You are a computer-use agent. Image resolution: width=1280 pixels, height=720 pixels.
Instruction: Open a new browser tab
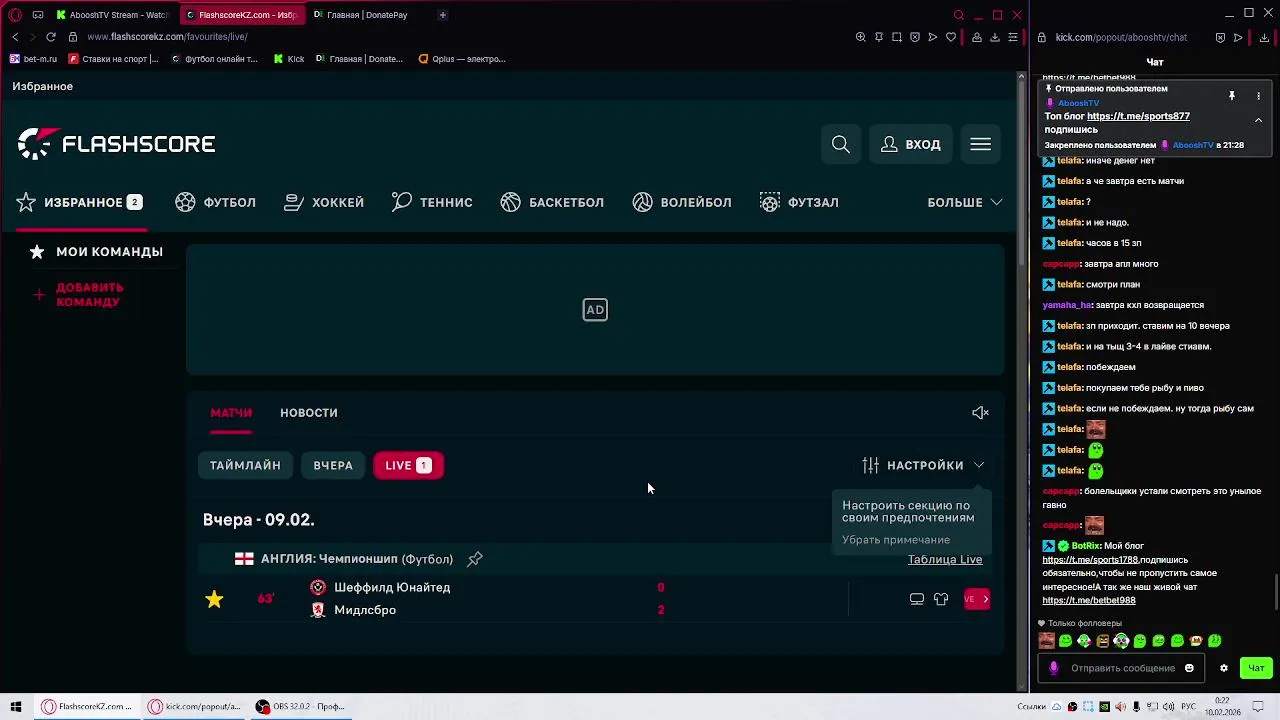tap(442, 15)
